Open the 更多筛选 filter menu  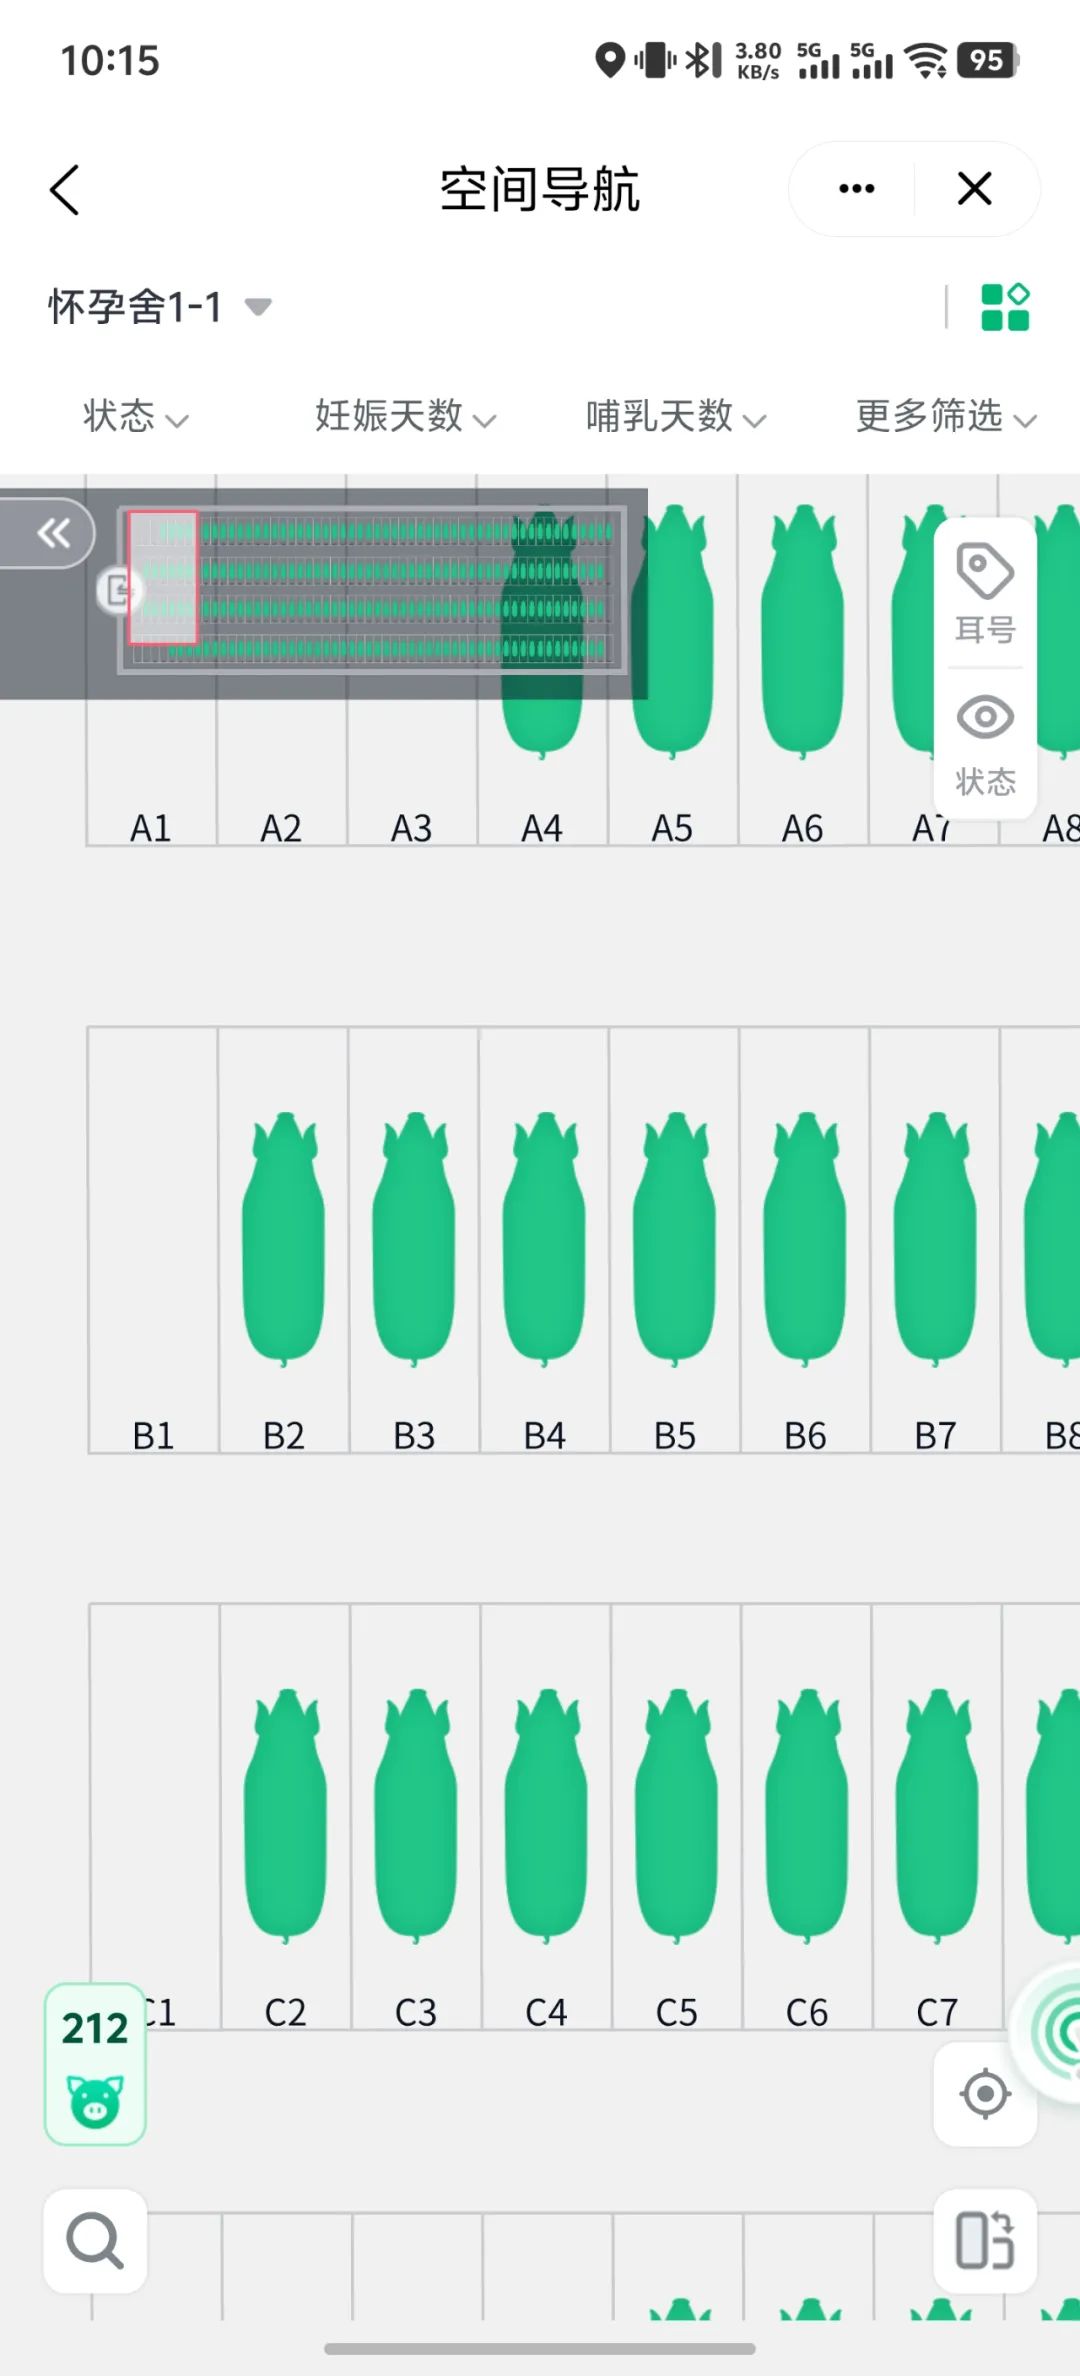click(945, 416)
